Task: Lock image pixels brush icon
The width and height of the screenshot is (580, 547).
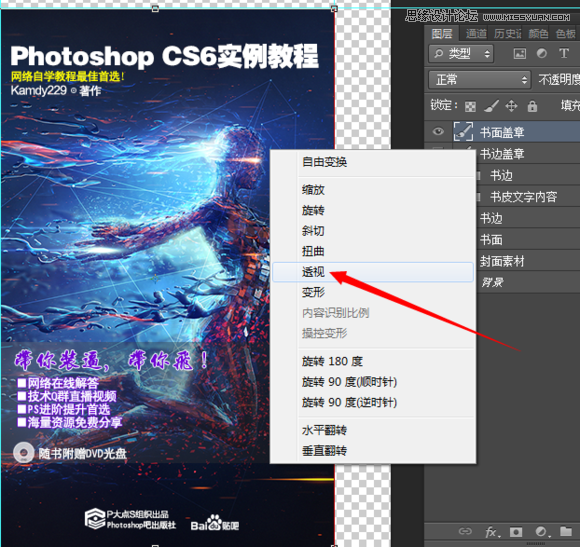Action: 491,106
